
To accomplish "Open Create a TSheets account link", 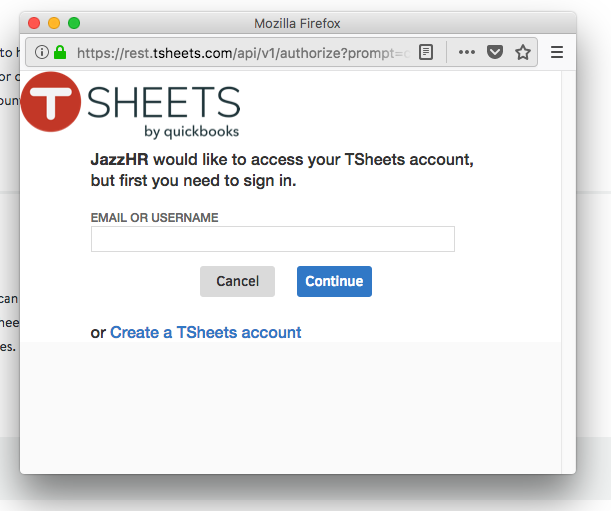I will [206, 332].
